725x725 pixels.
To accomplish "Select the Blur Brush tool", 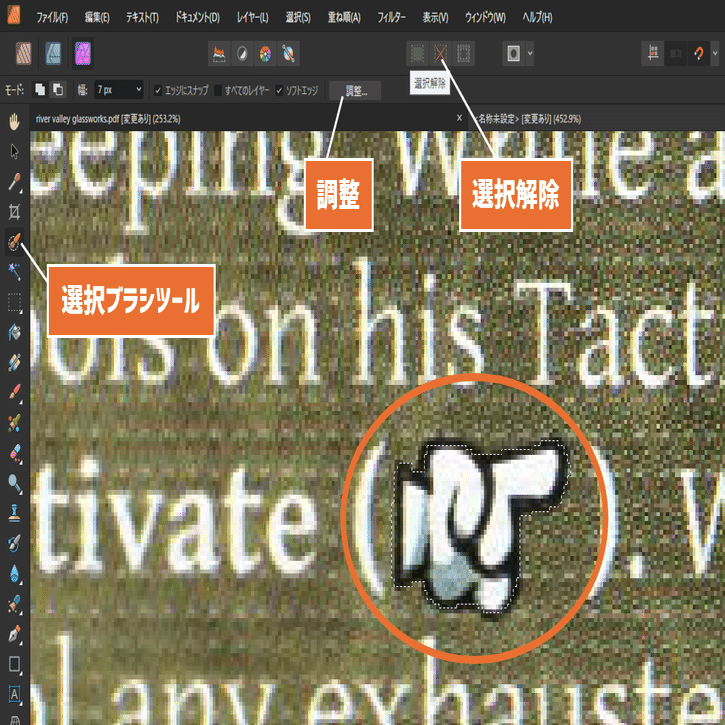I will click(14, 574).
